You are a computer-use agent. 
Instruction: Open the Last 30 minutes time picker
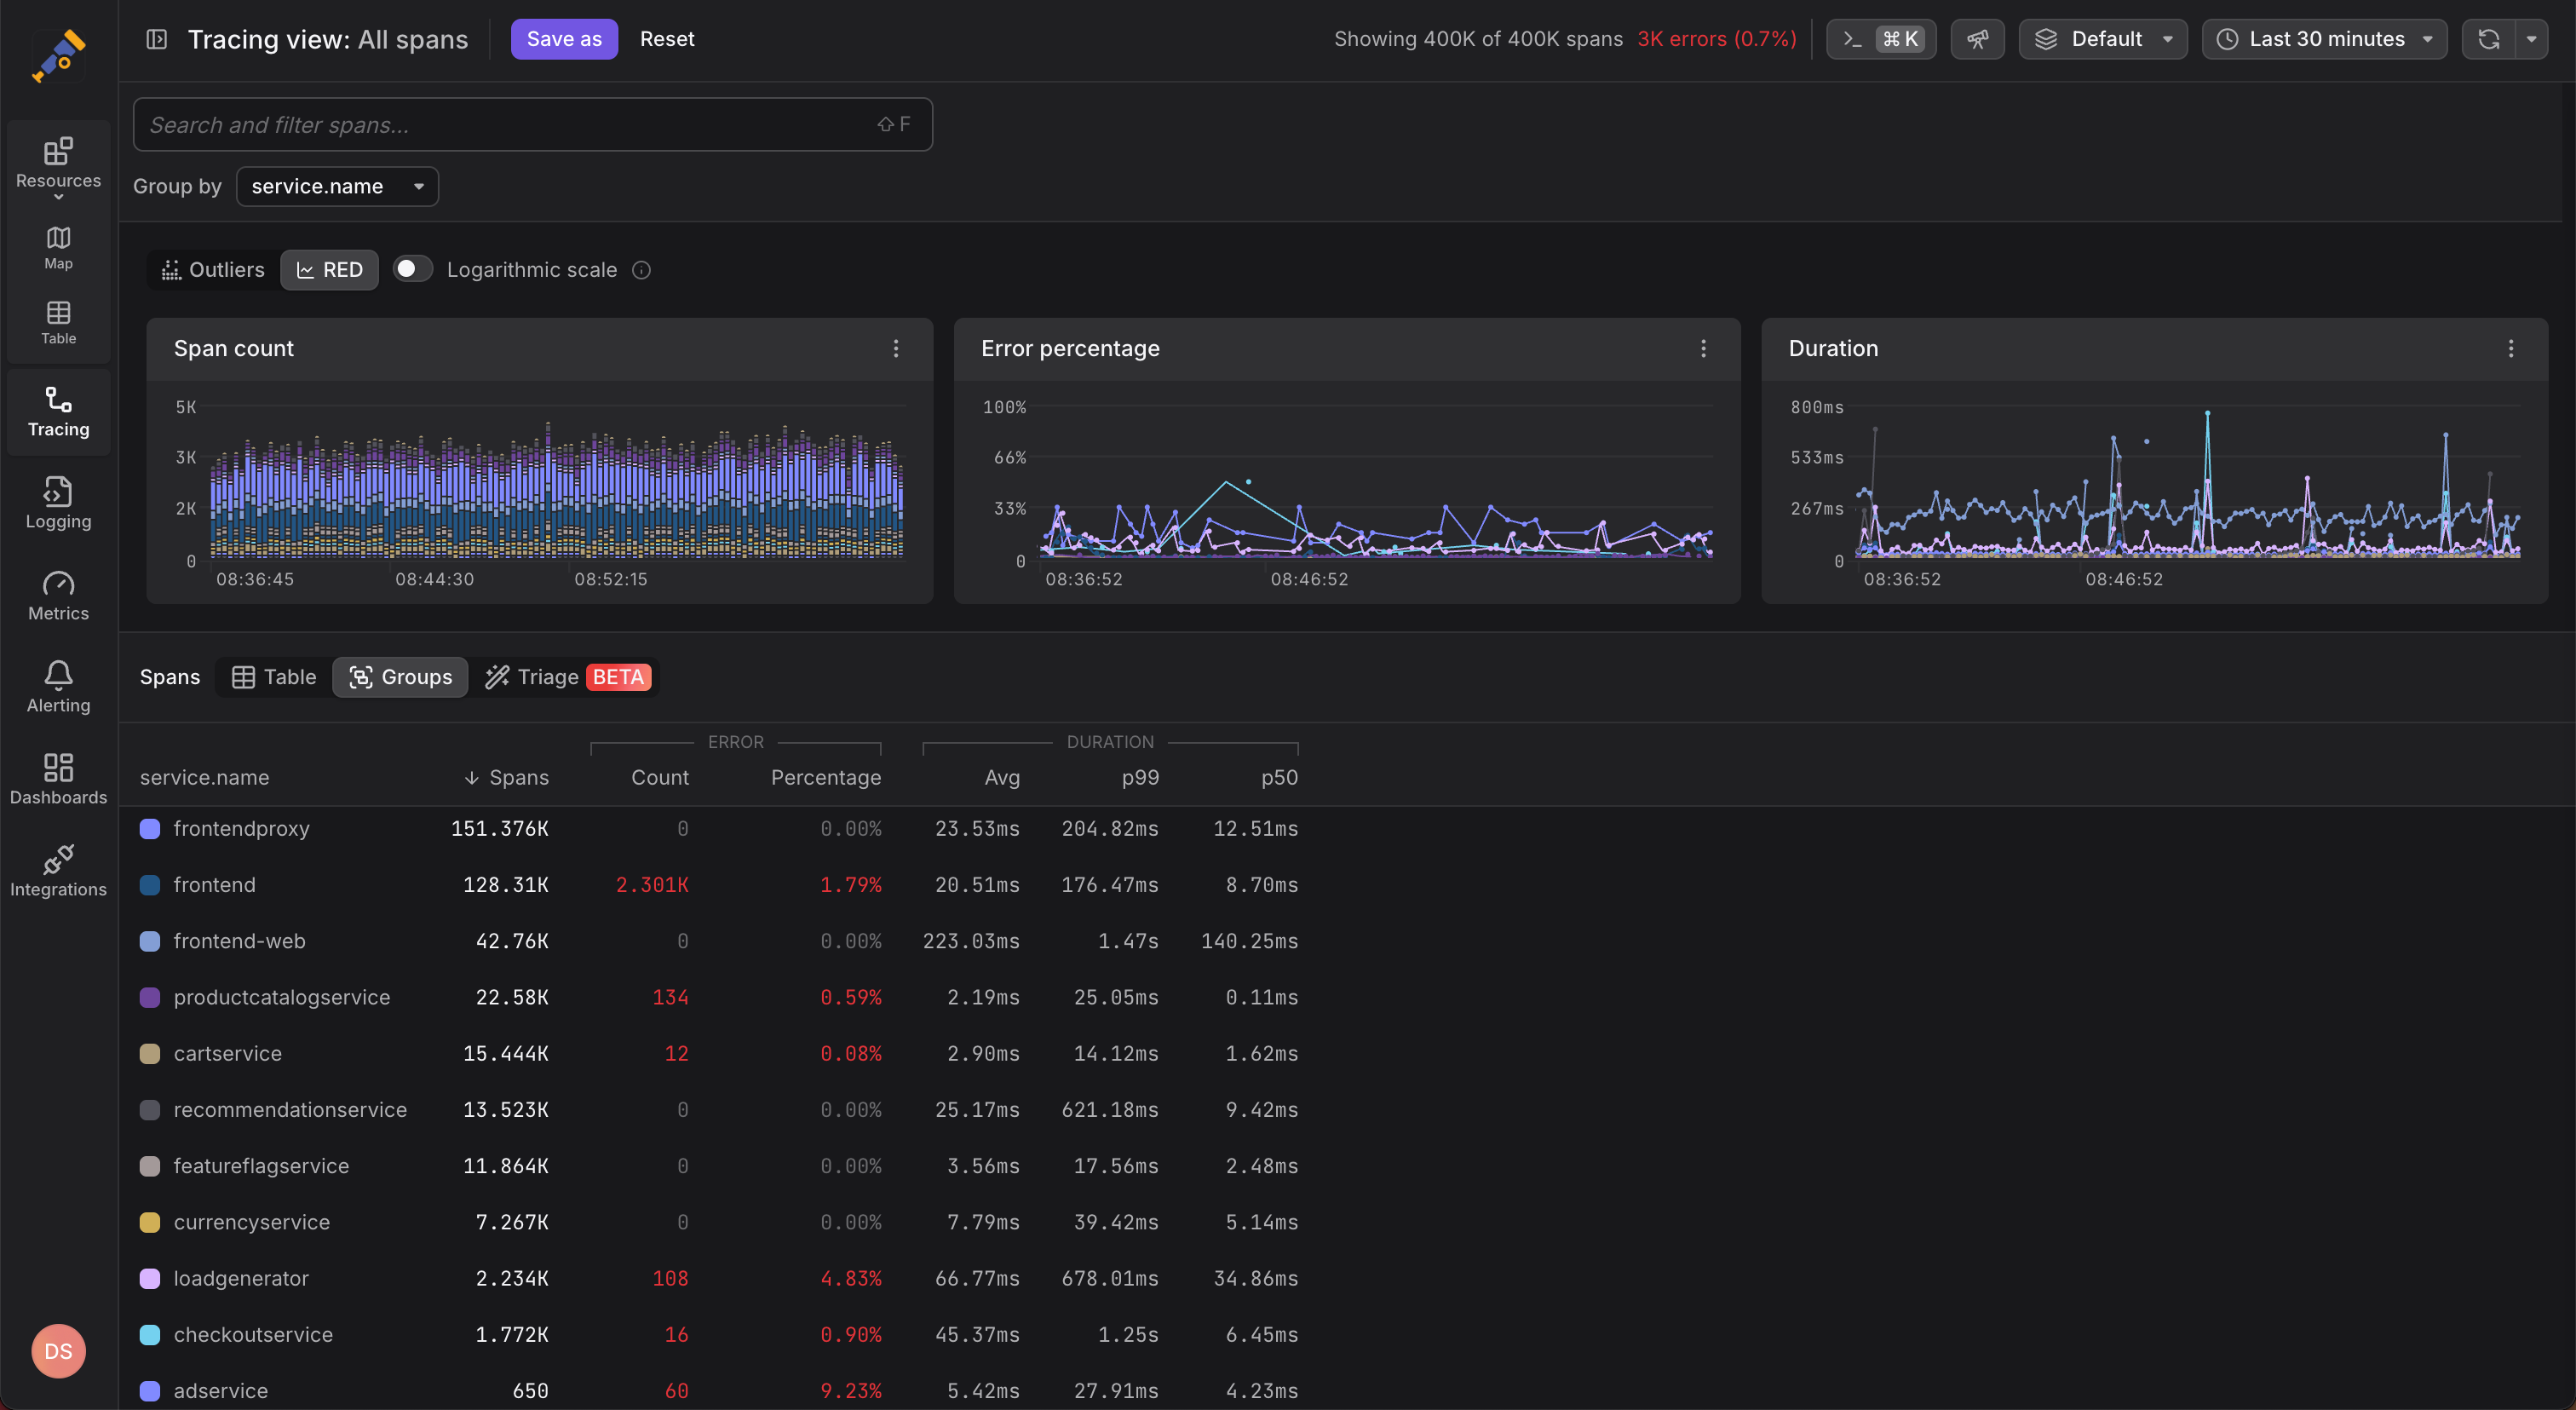tap(2324, 39)
